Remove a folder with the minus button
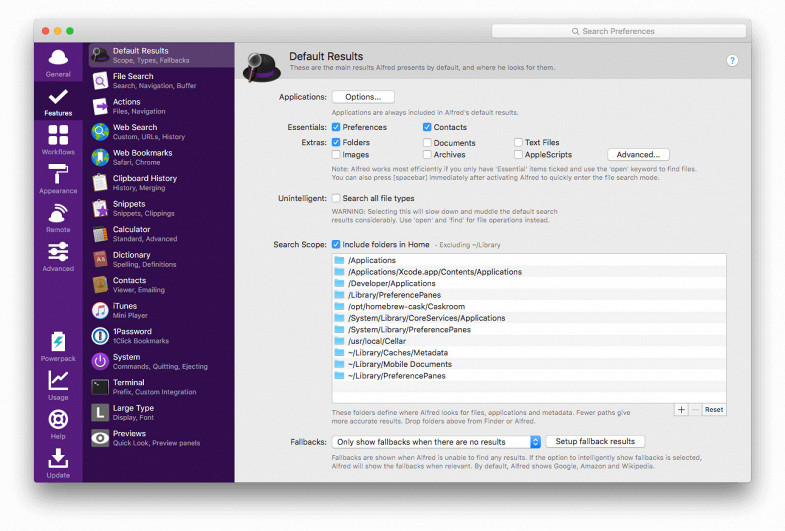785x531 pixels. 695,409
